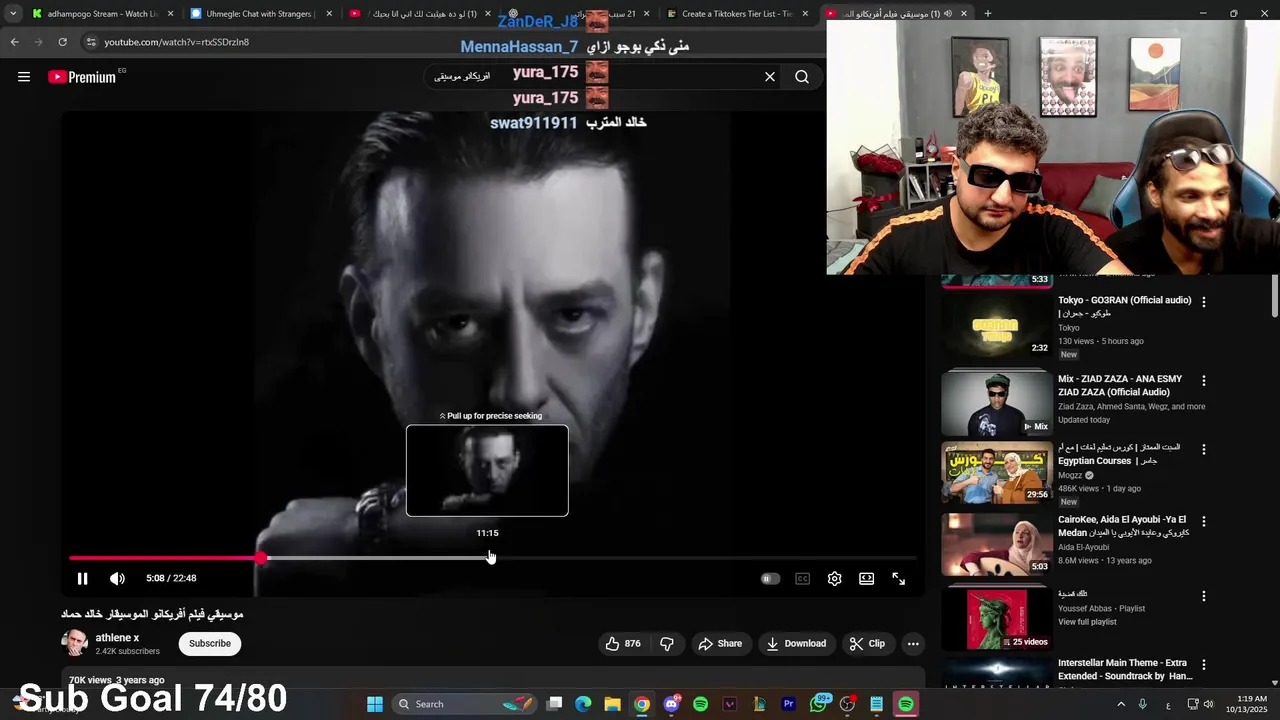Screen dimensions: 1280x720
Task: Open system volume tray icon
Action: click(x=1208, y=704)
